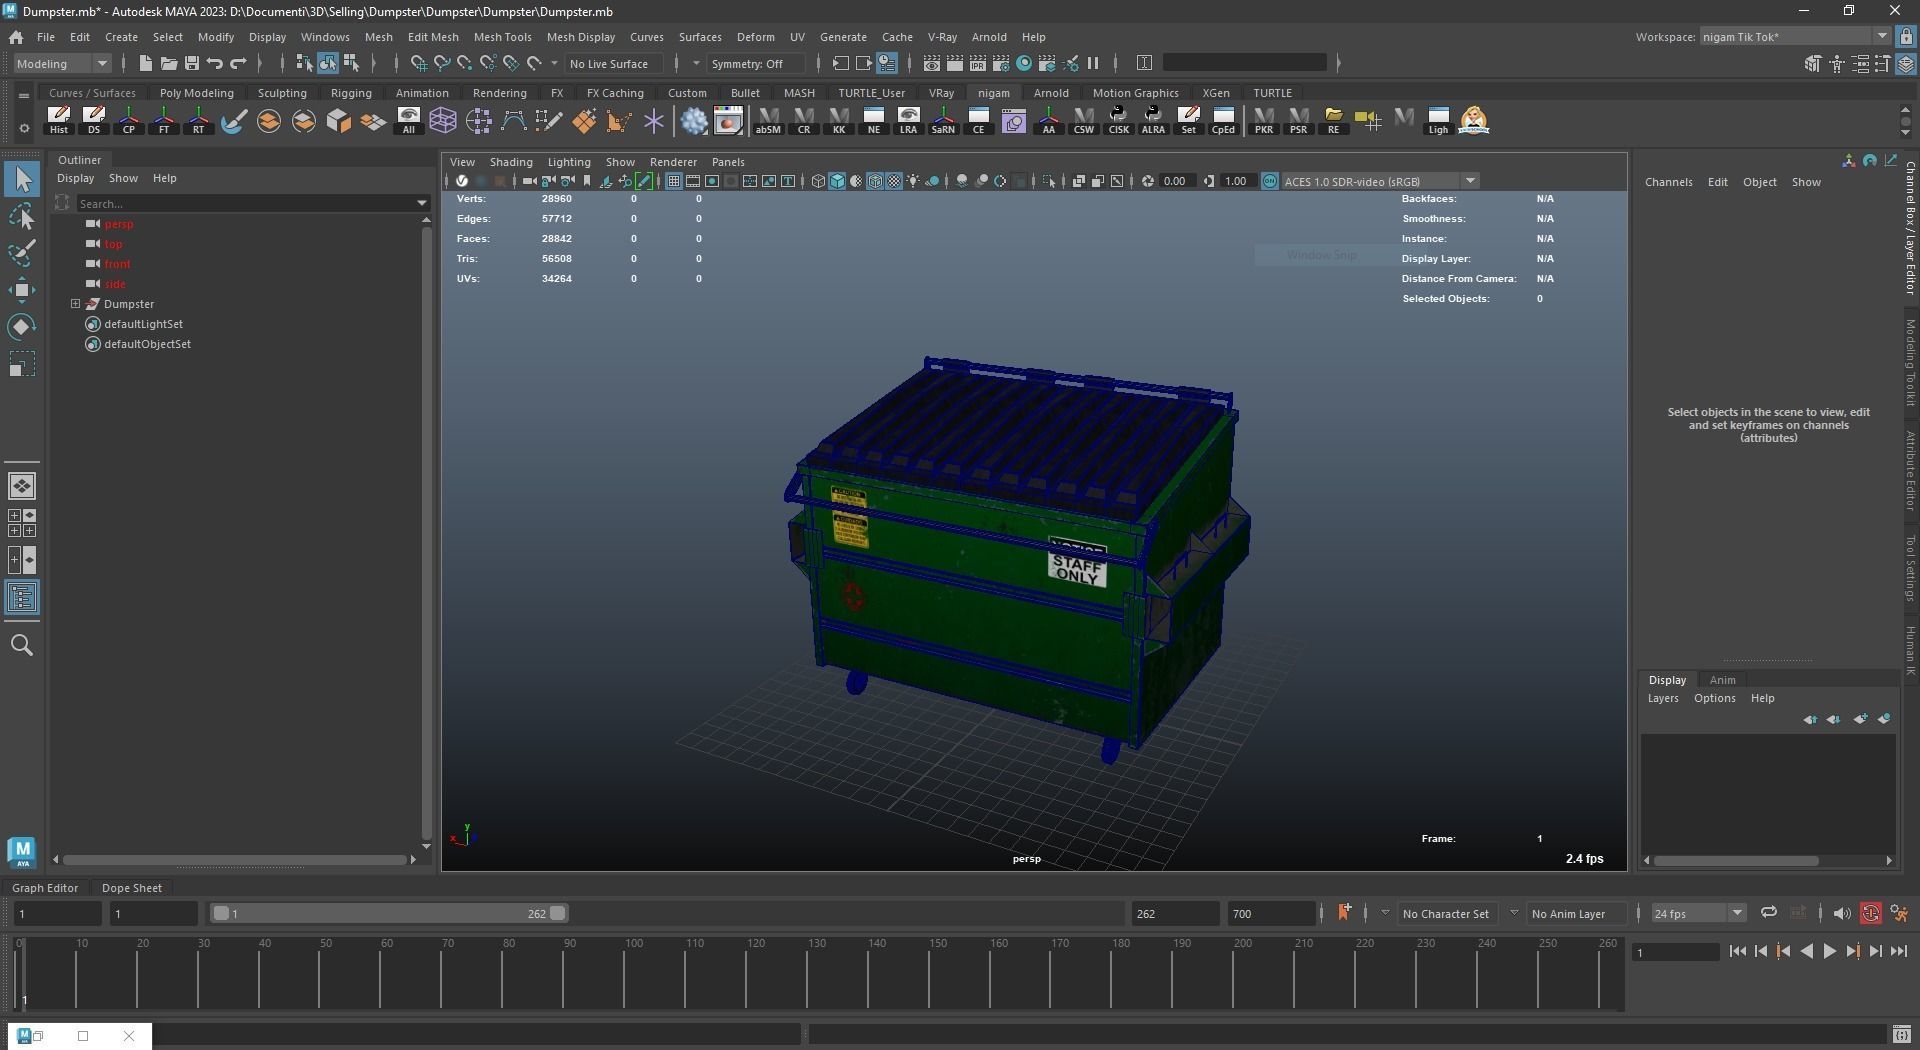Switch to the Poly Modeling shelf tab
Viewport: 1920px width, 1050px height.
(x=196, y=93)
